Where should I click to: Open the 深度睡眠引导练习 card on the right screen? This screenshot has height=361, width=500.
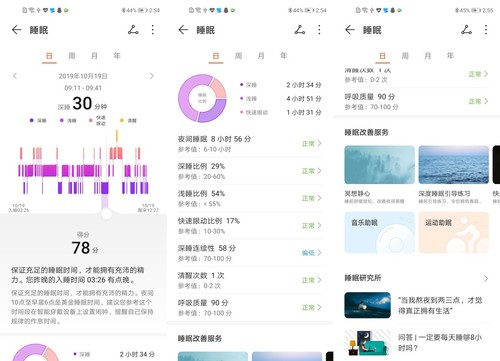click(453, 175)
